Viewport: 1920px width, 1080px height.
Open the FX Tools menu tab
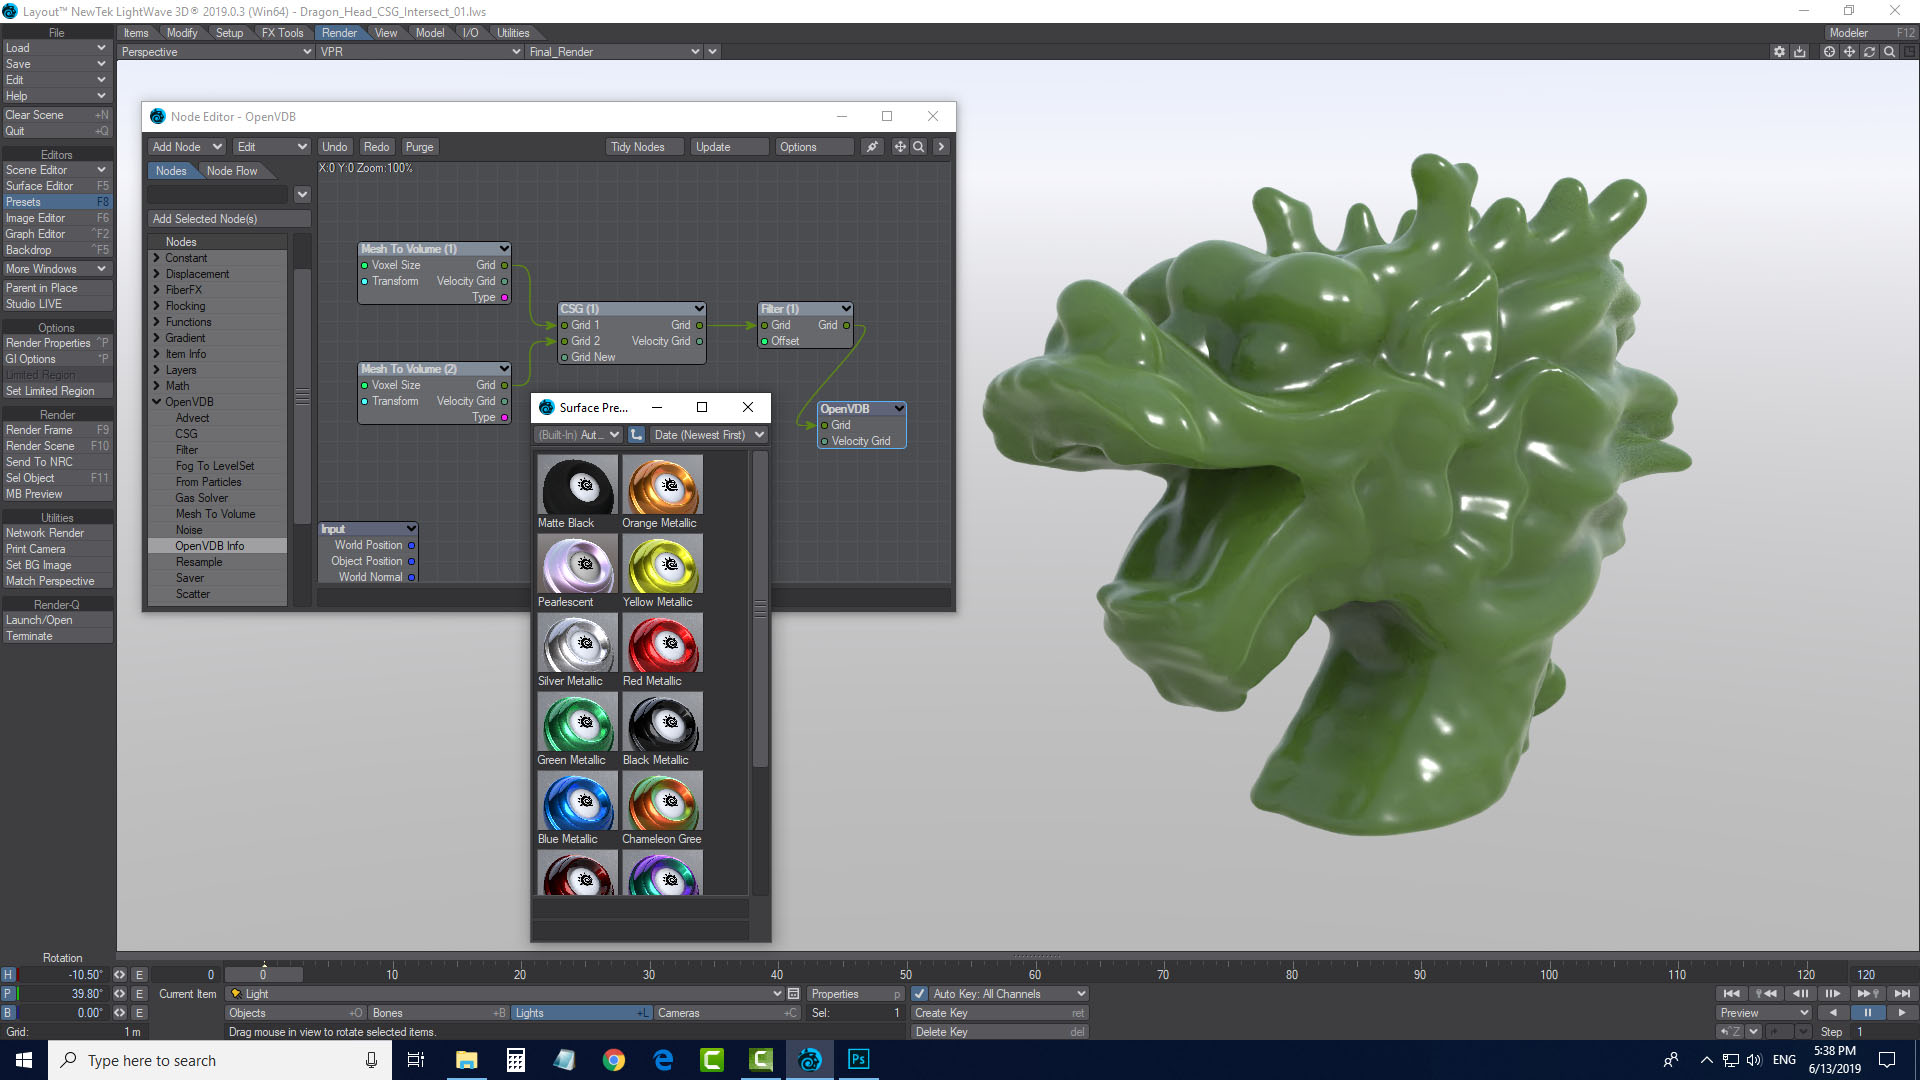click(282, 33)
